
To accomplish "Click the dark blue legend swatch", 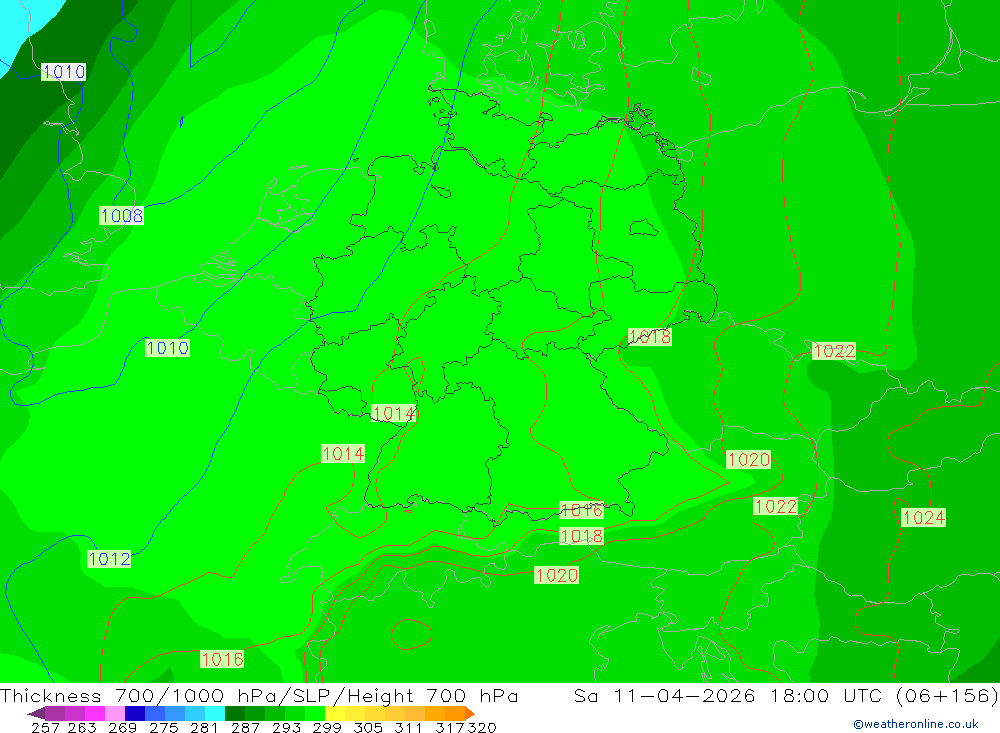I will click(x=135, y=713).
